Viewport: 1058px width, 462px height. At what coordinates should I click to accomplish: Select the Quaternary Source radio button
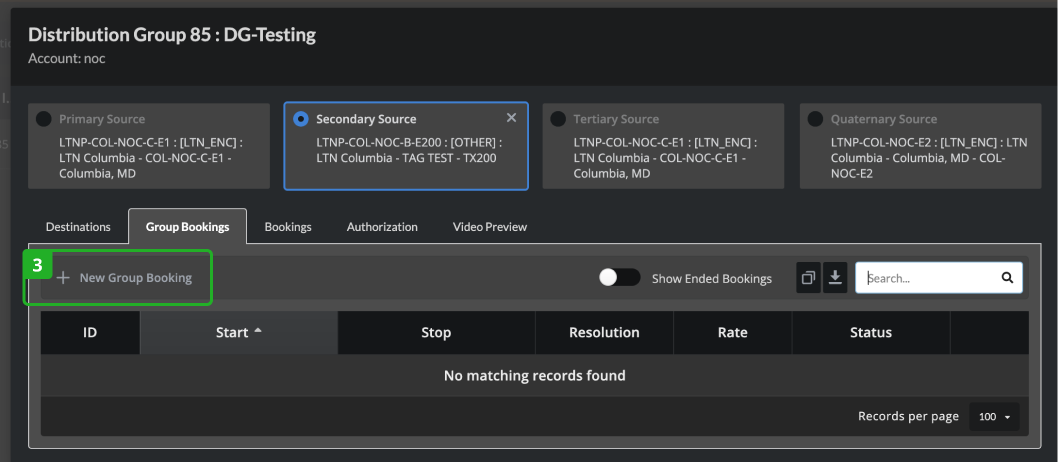(815, 119)
